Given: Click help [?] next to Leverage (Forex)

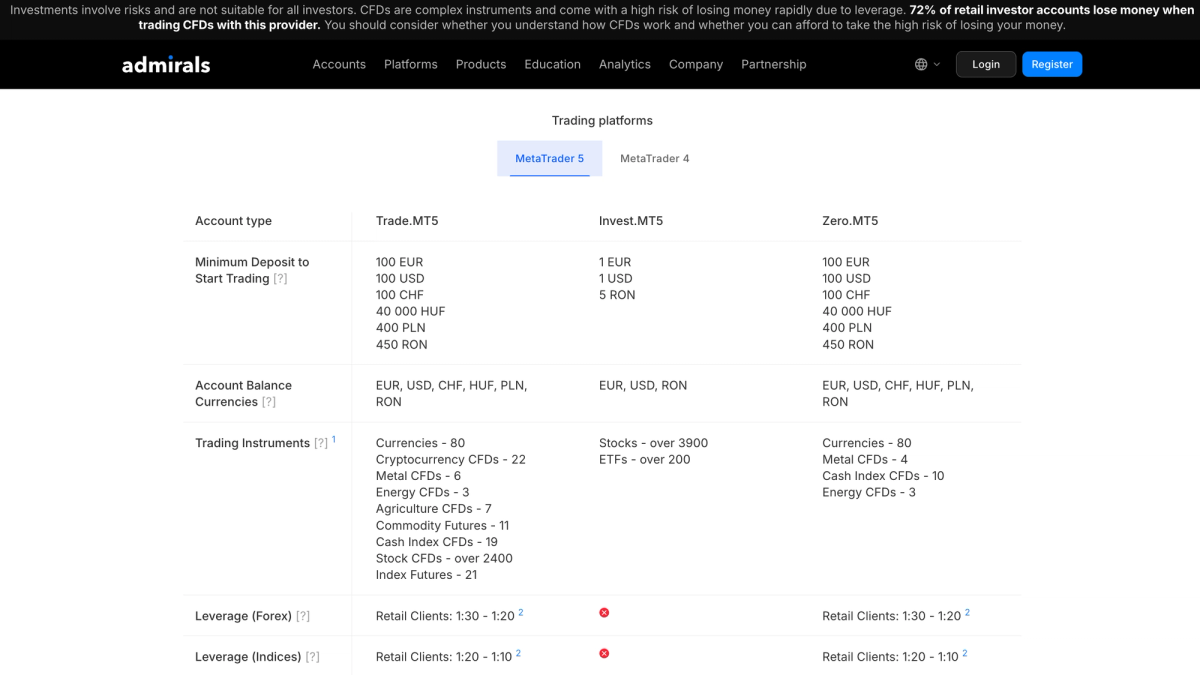Looking at the screenshot, I should click(x=303, y=616).
